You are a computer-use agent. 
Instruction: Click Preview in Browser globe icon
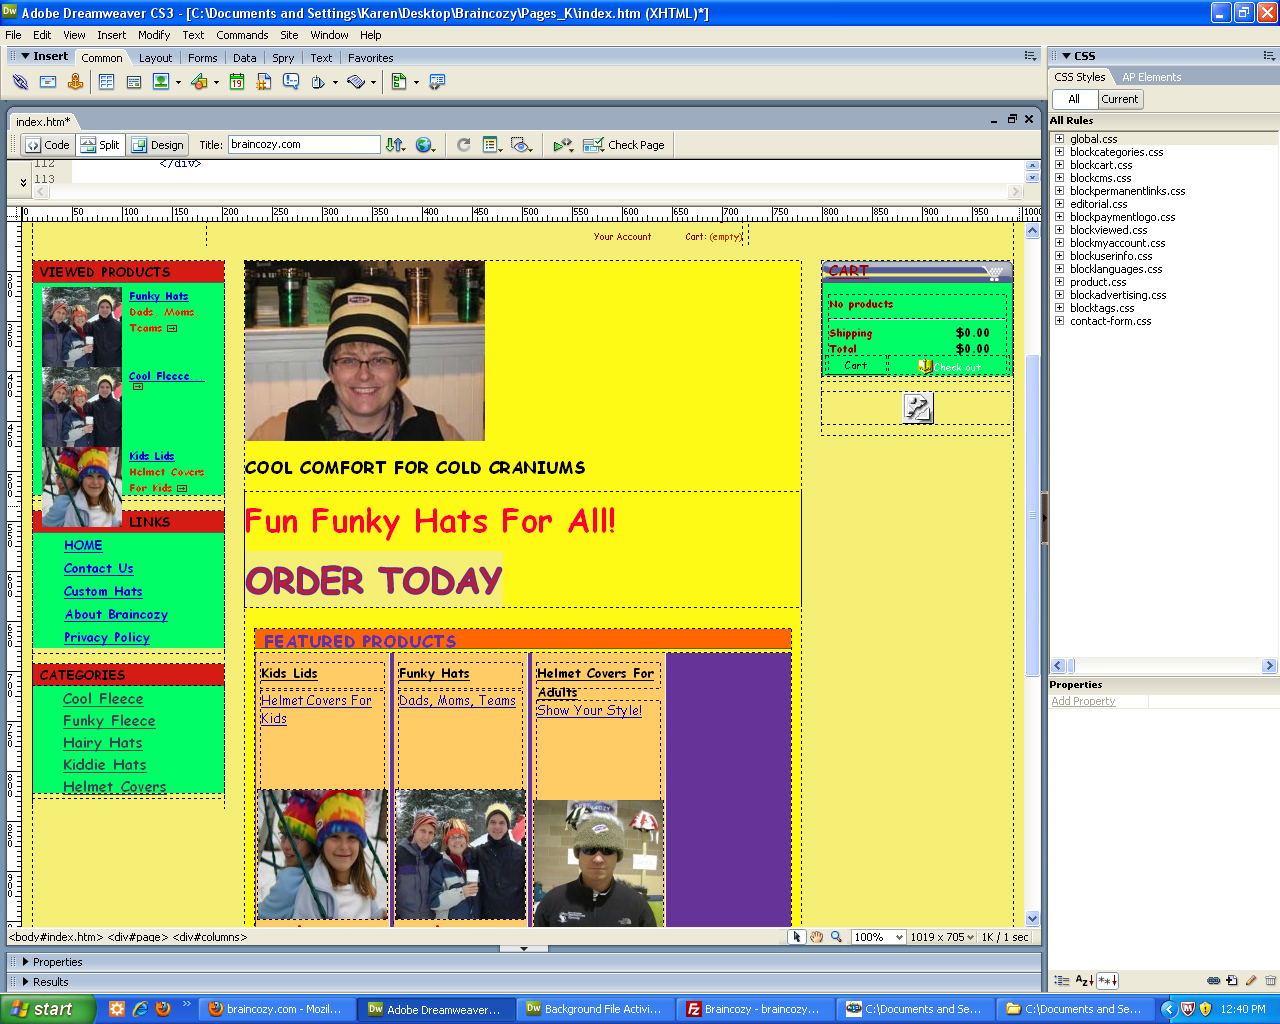pyautogui.click(x=425, y=145)
